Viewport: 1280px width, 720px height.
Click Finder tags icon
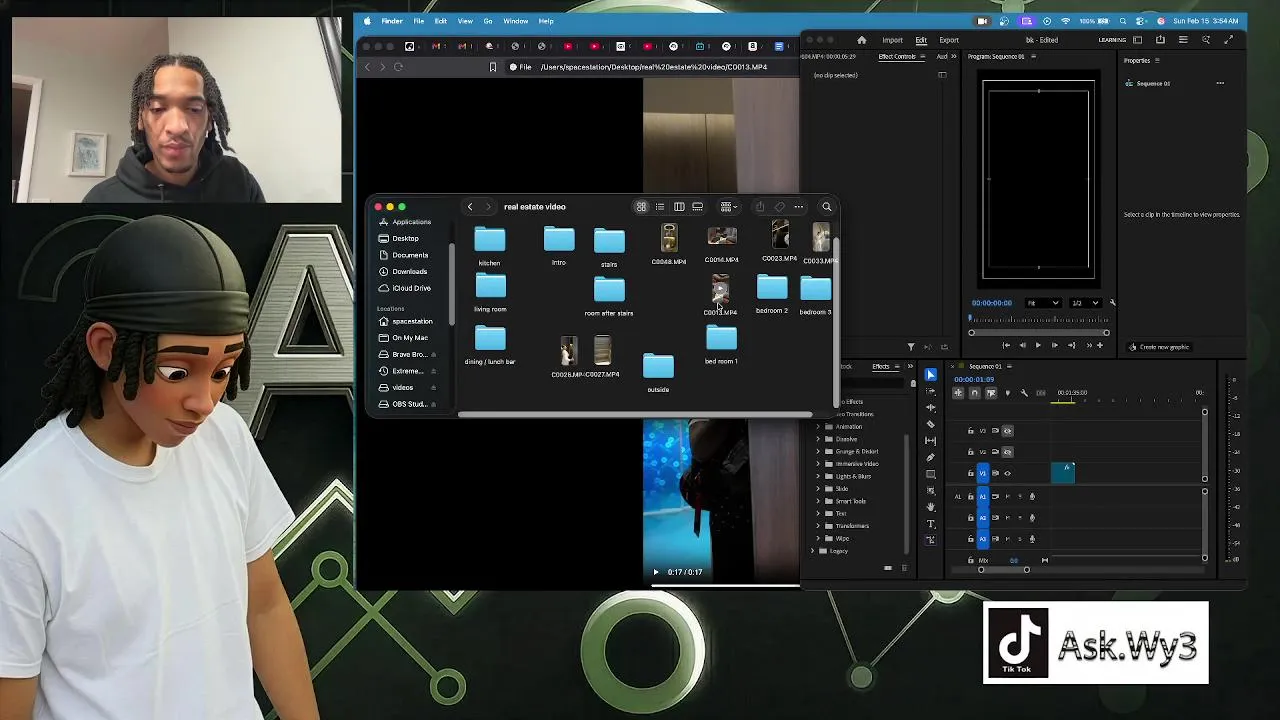click(x=780, y=207)
